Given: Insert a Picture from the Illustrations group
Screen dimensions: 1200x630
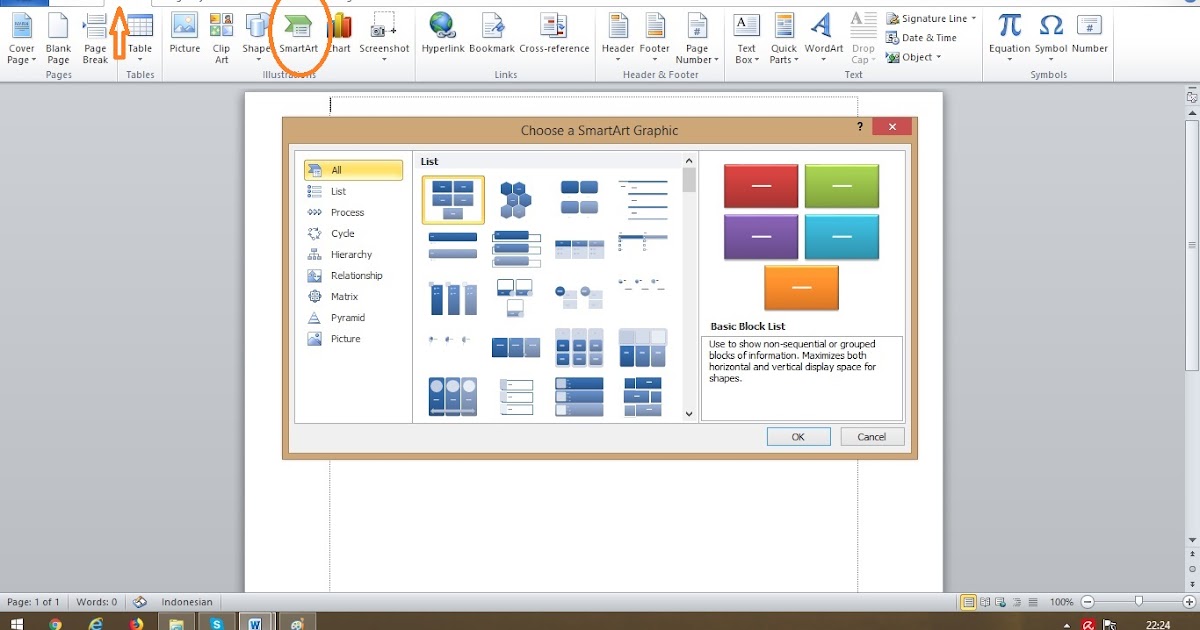Looking at the screenshot, I should (x=184, y=33).
